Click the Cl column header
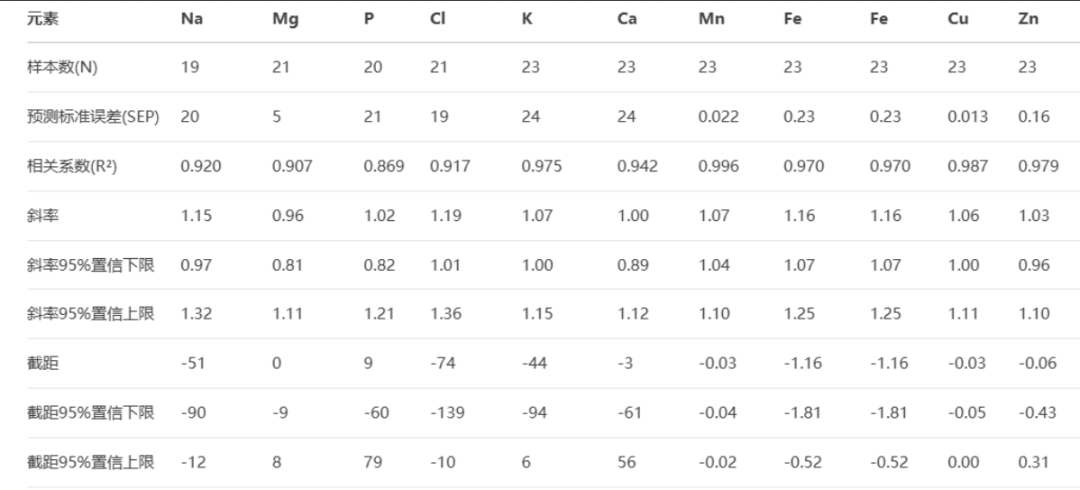The height and width of the screenshot is (490, 1080). coord(438,19)
